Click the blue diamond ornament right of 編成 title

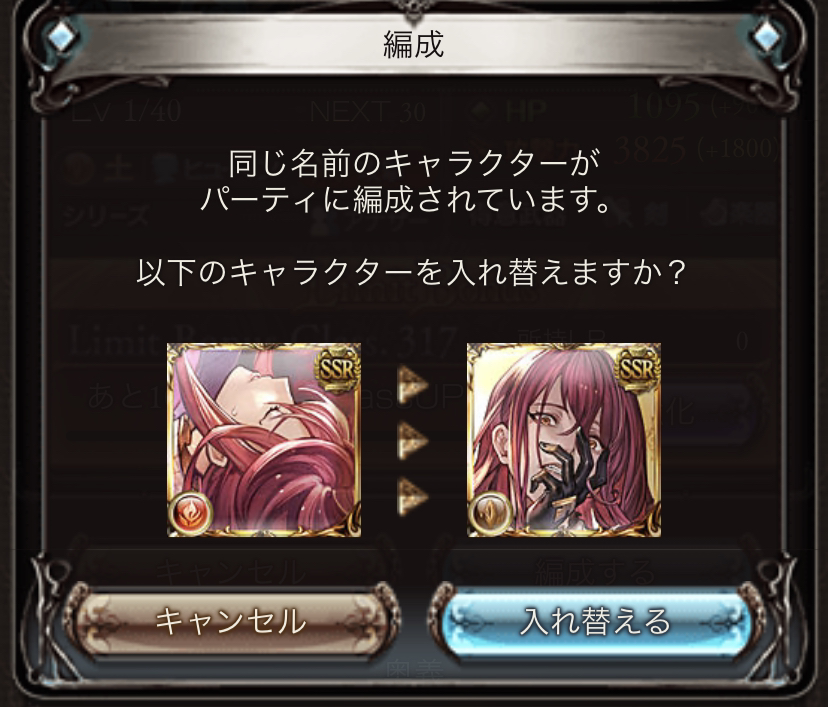(767, 37)
